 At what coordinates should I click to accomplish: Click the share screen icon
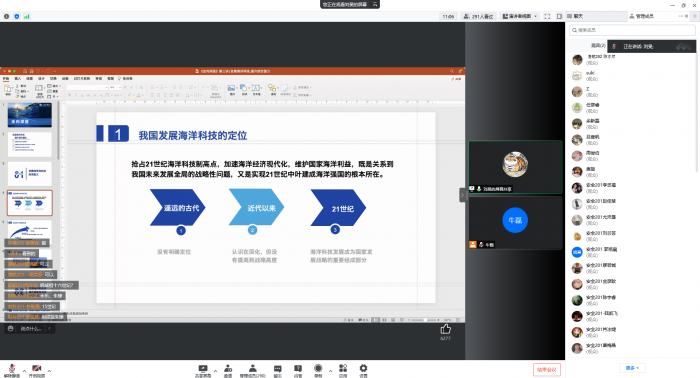(203, 368)
